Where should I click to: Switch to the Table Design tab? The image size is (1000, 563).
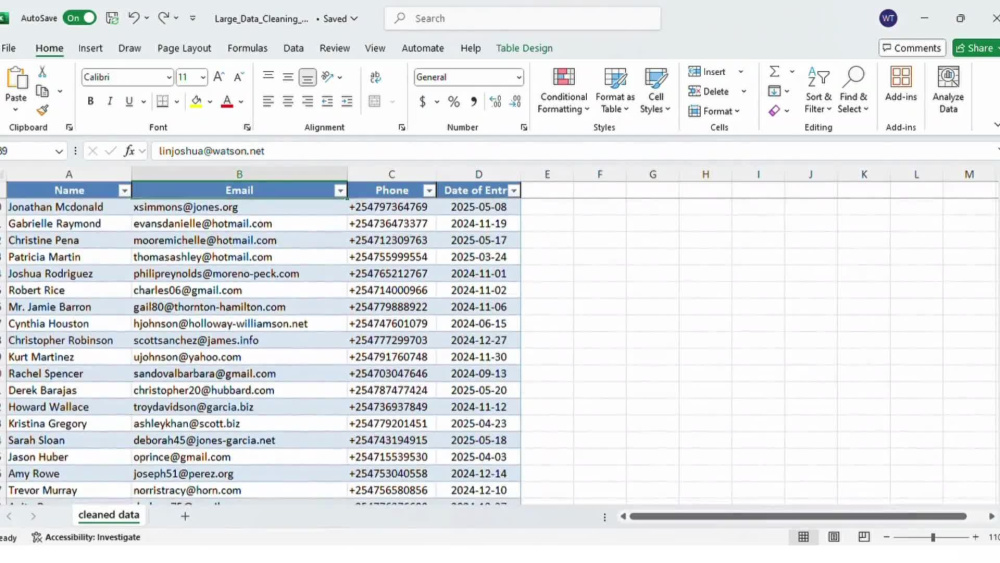[x=524, y=48]
